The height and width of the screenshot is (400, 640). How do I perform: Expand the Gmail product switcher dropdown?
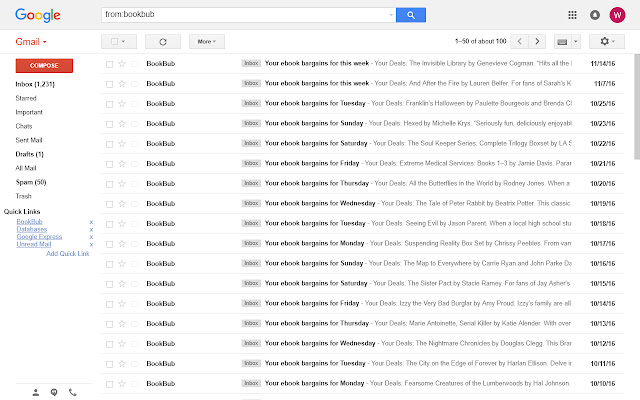[31, 42]
